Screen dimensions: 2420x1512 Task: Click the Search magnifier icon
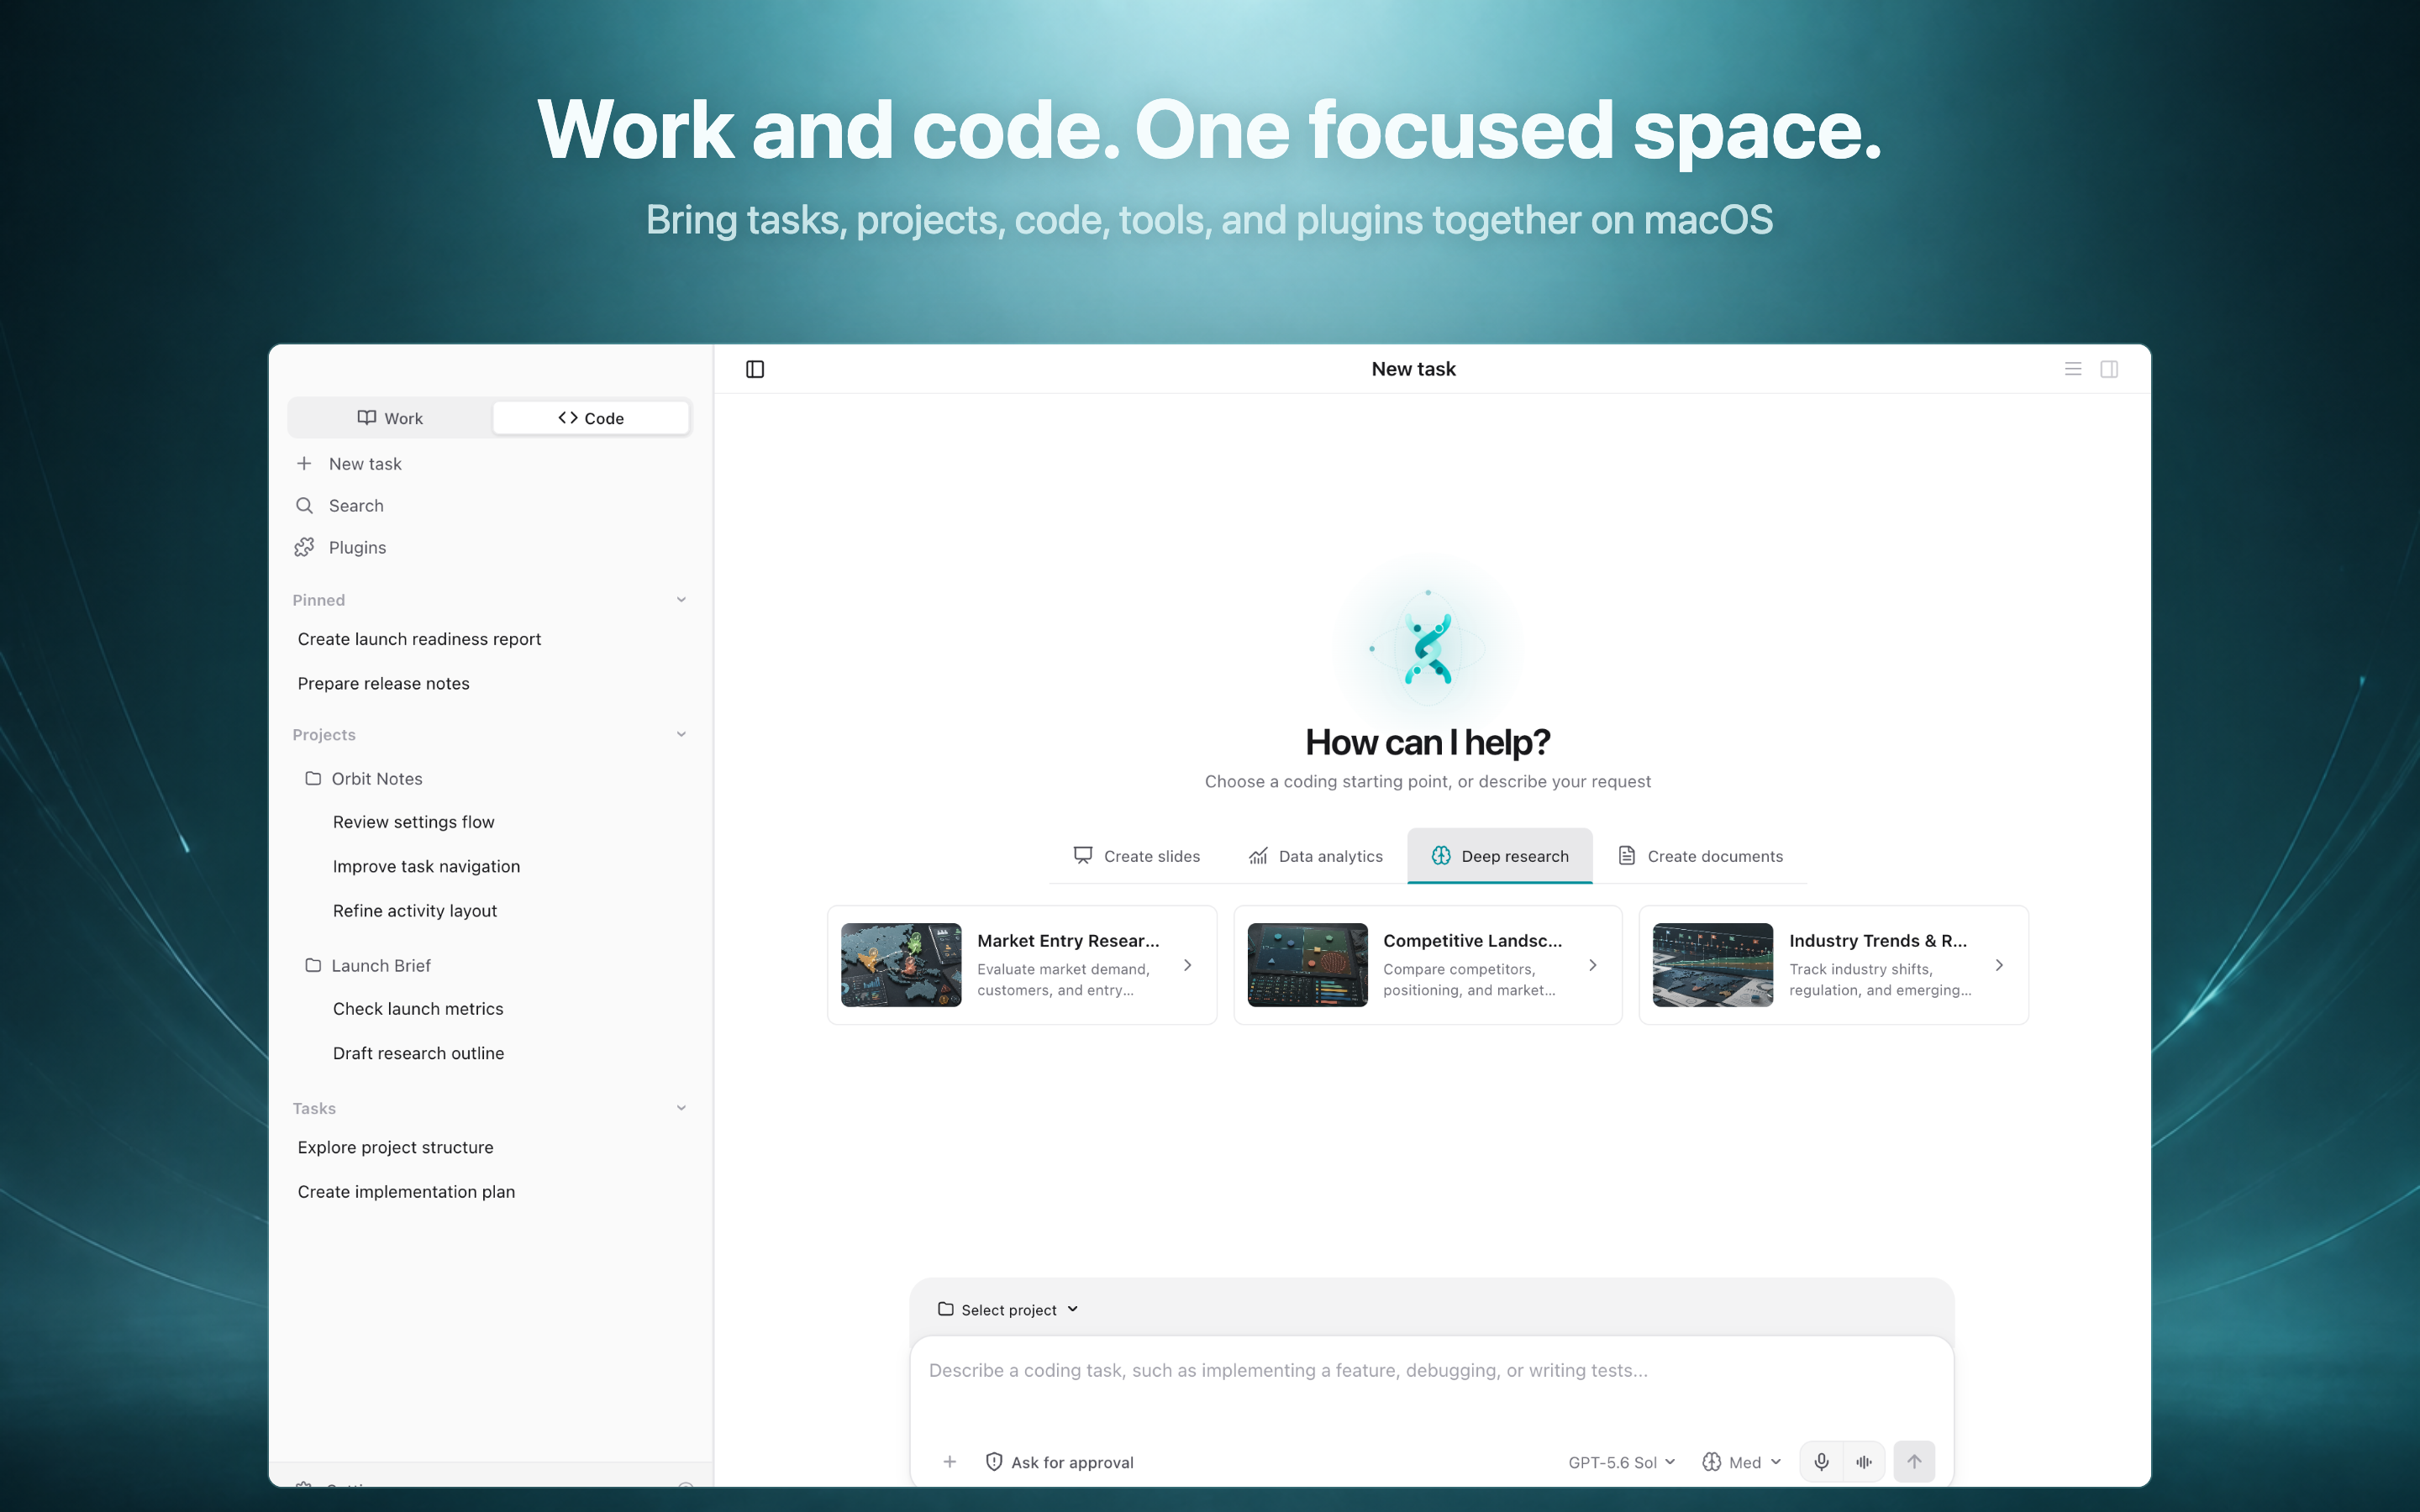304,505
